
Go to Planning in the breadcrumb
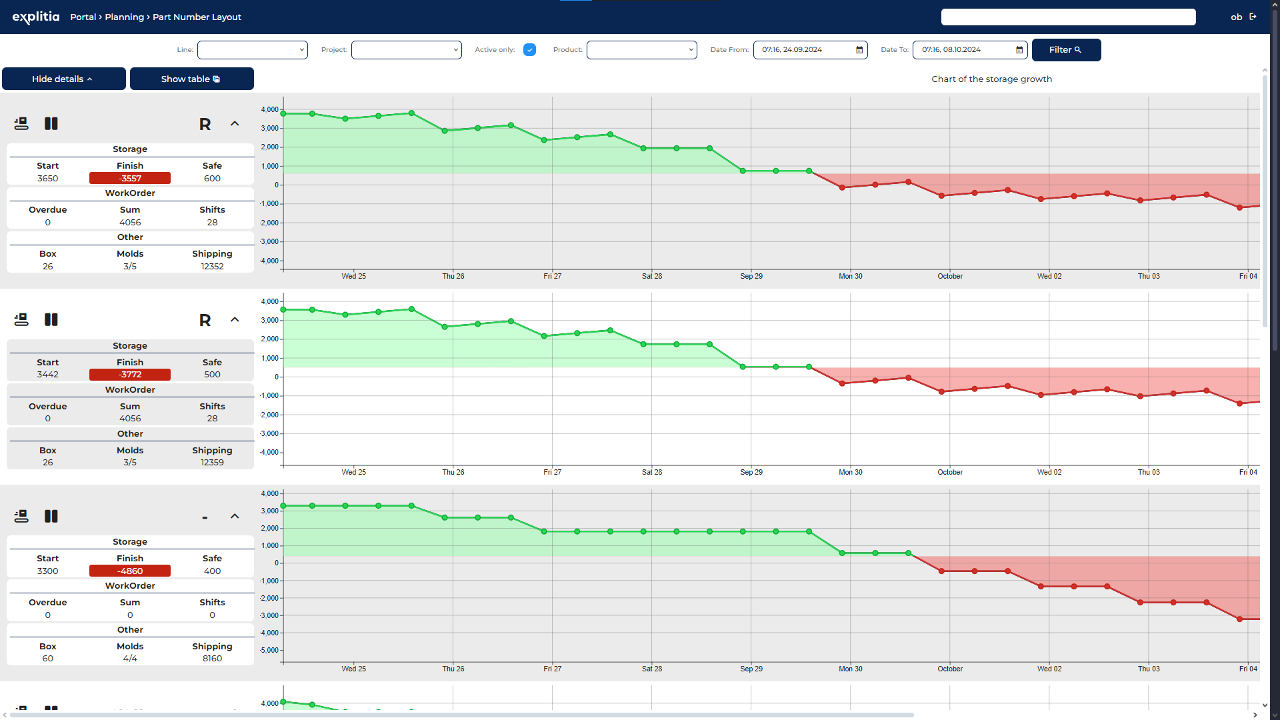coord(124,17)
